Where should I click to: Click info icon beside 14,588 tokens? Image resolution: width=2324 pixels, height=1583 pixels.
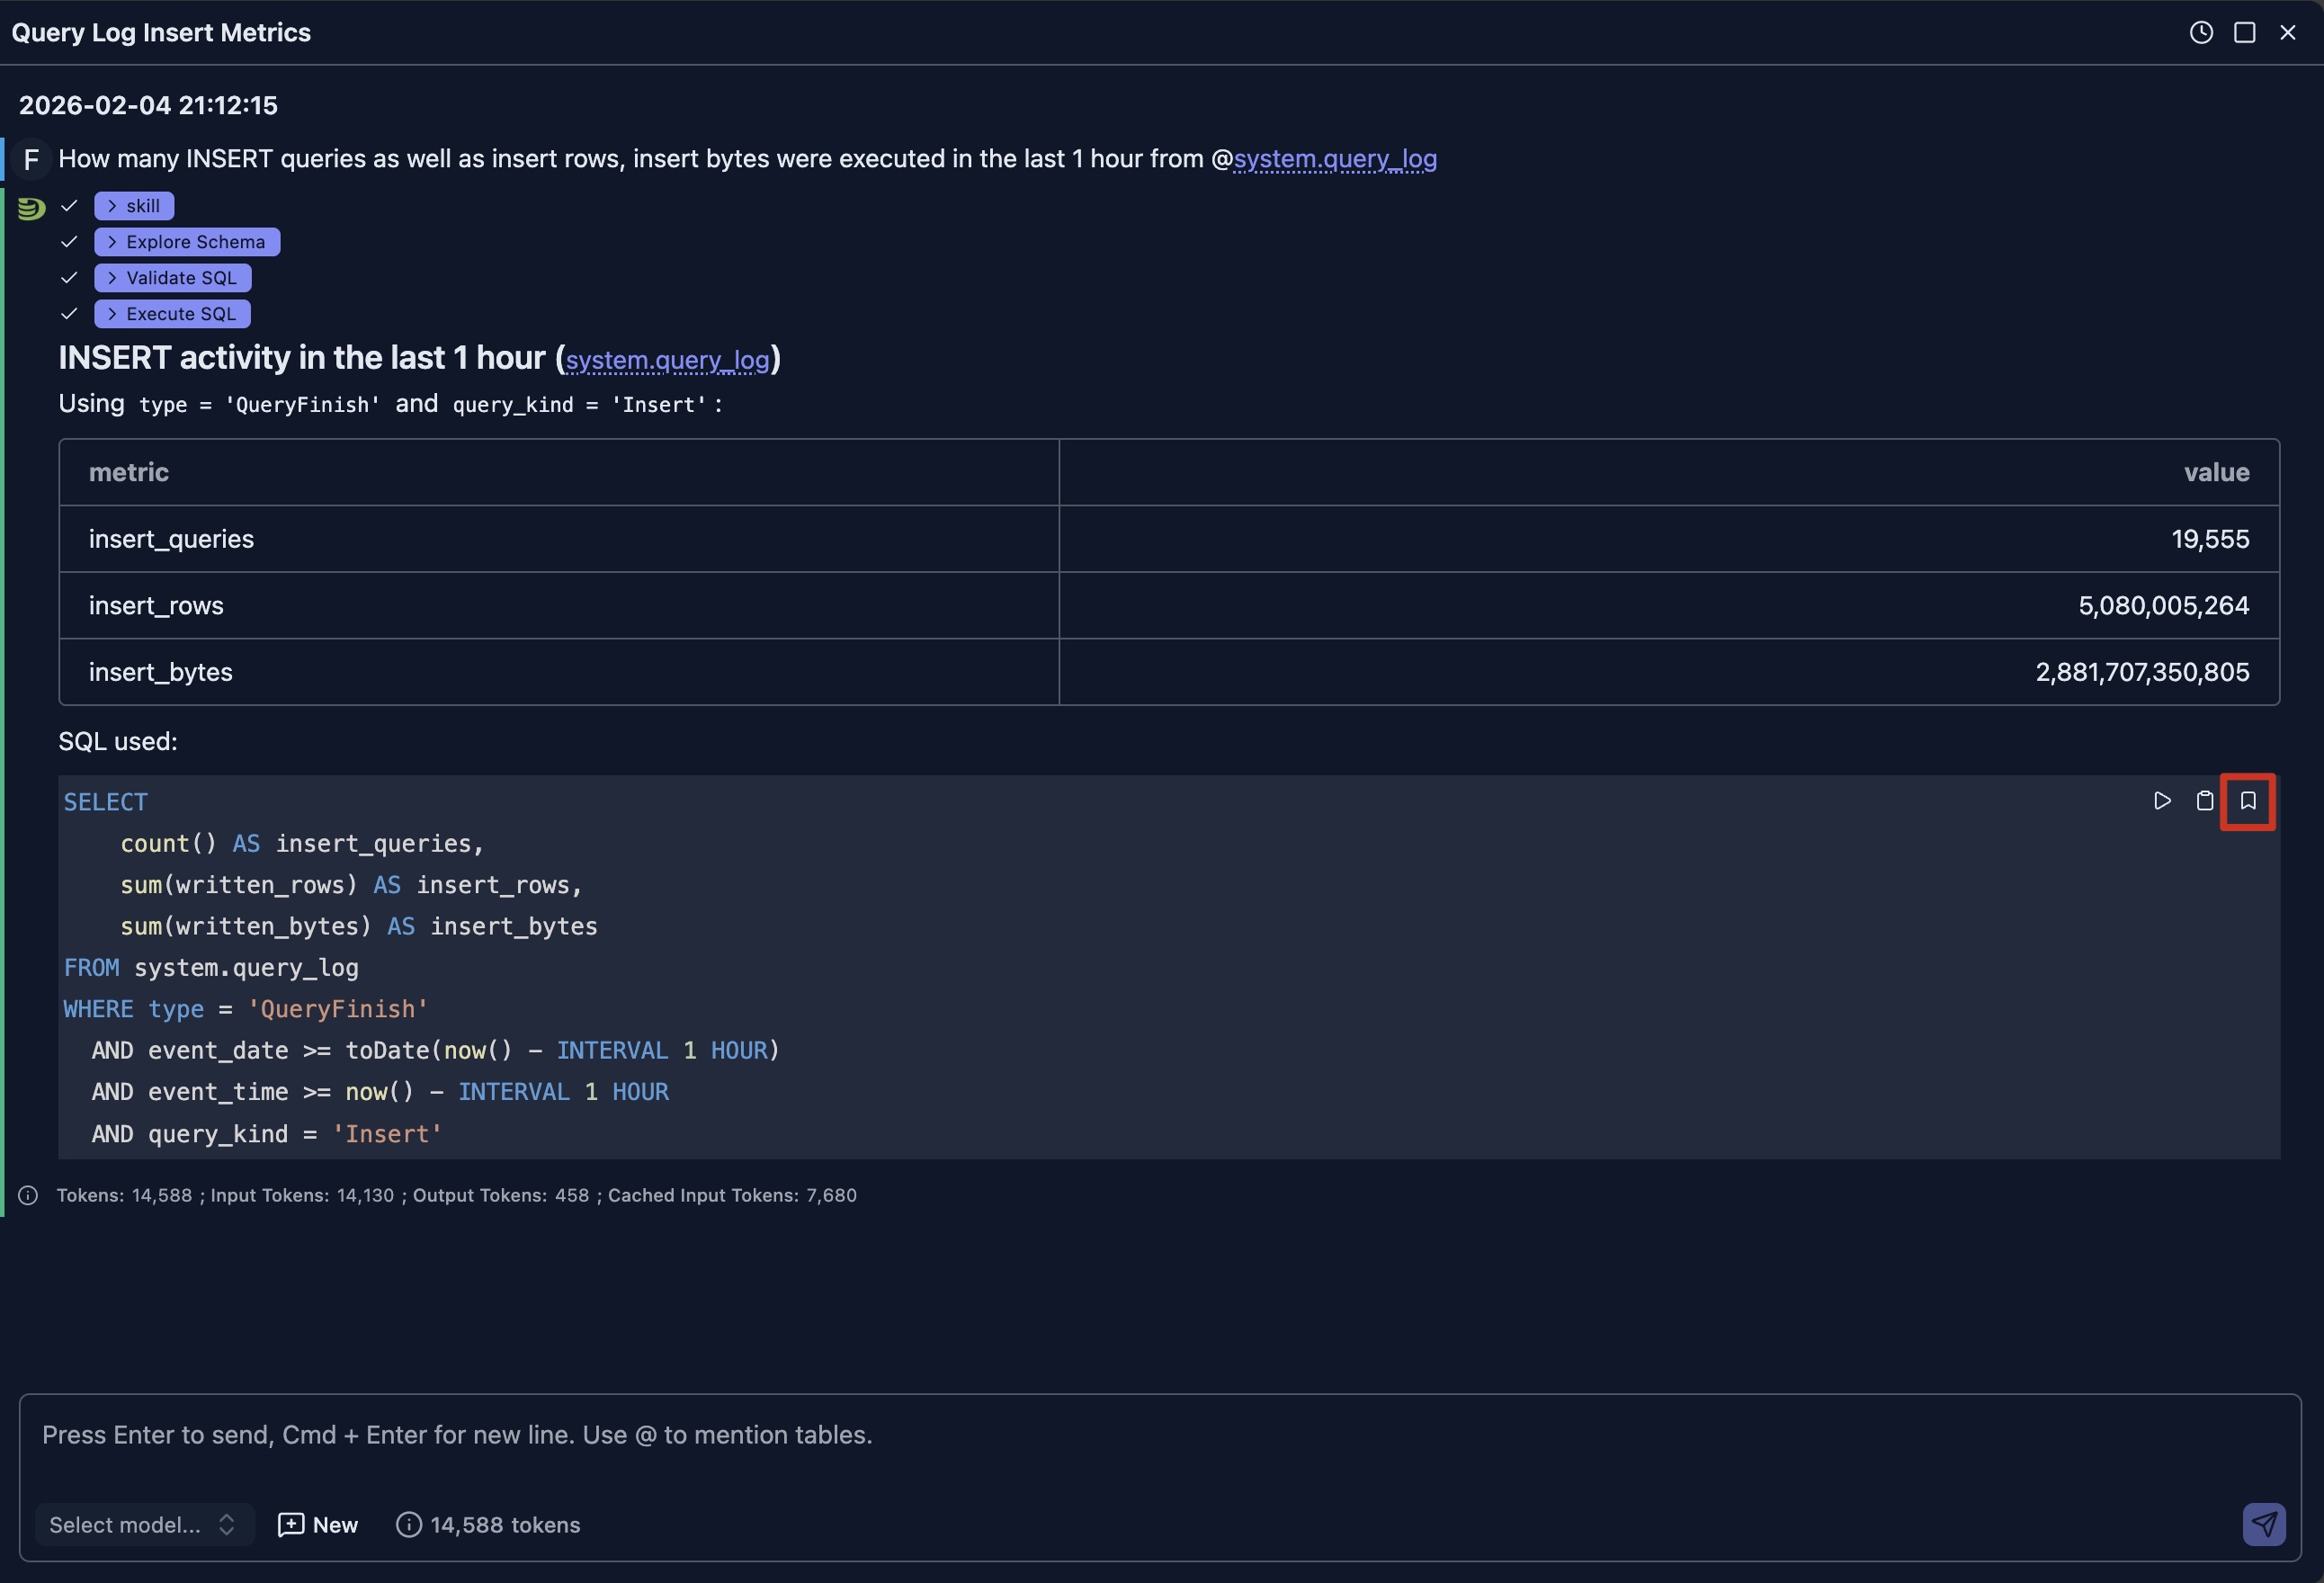tap(409, 1525)
